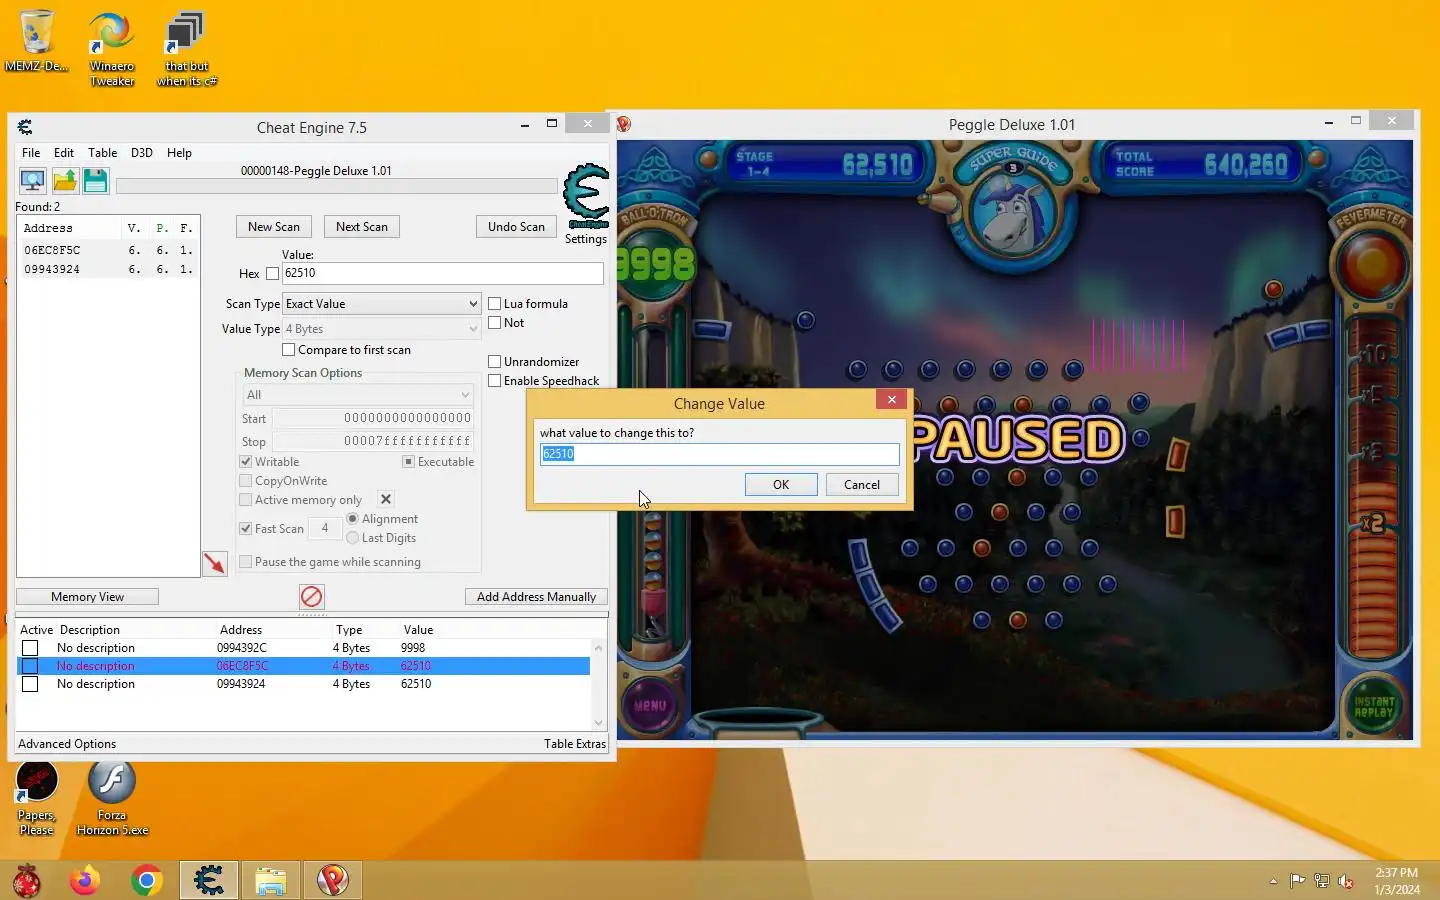Screen dimensions: 1440x900
Task: Click the New Scan button
Action: 274,227
